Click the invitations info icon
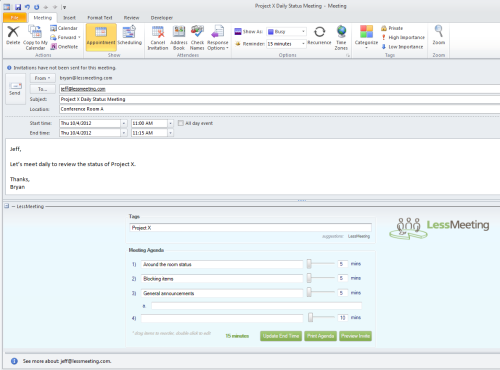The width and height of the screenshot is (500, 370). point(9,68)
